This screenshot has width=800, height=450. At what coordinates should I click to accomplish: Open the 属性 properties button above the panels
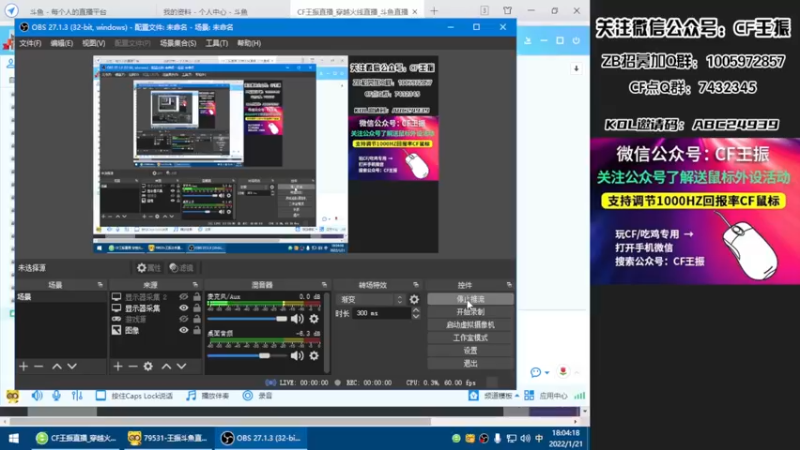point(149,268)
